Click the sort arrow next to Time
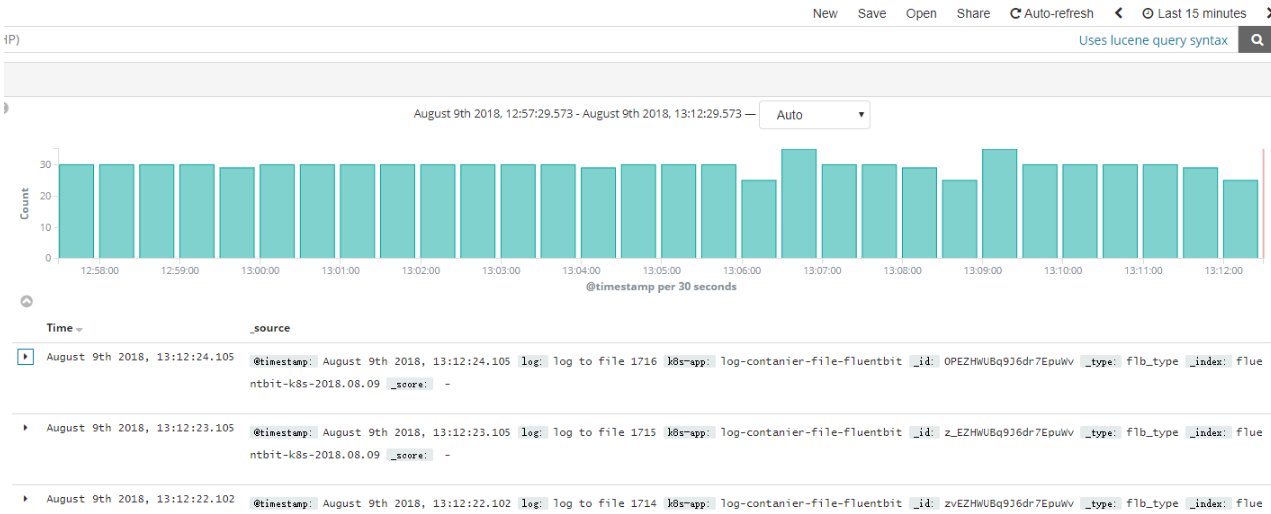This screenshot has width=1271, height=514. pyautogui.click(x=79, y=329)
